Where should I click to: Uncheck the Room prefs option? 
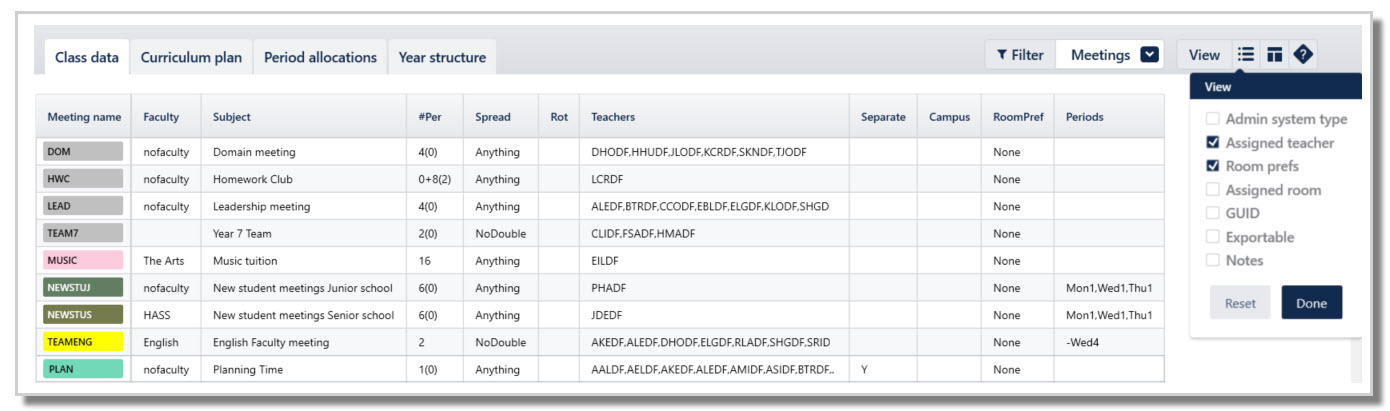pyautogui.click(x=1213, y=166)
